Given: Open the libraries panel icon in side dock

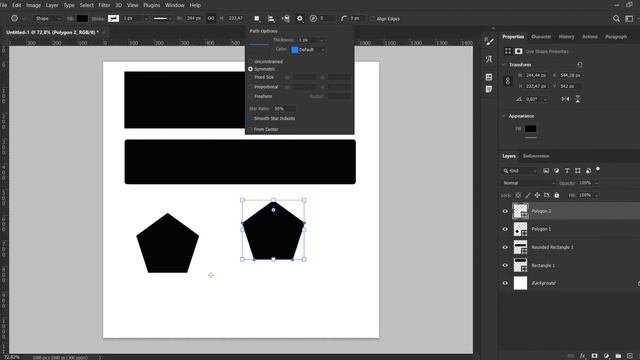Looking at the screenshot, I should (x=489, y=77).
